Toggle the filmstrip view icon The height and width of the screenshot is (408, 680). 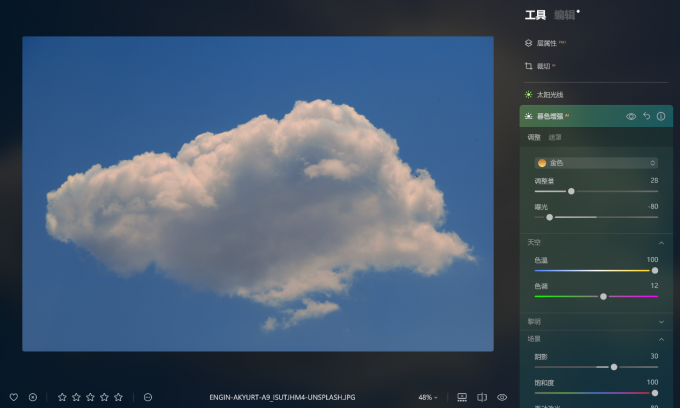click(x=462, y=397)
